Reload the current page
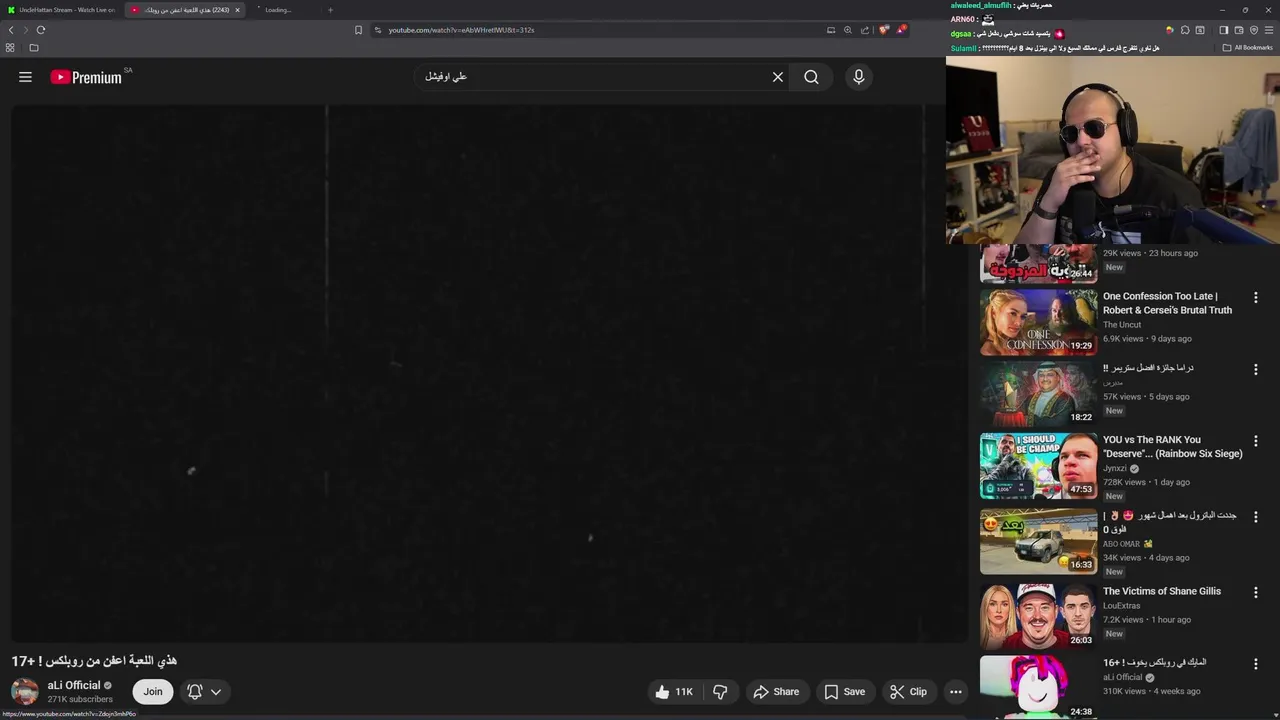 tap(41, 30)
